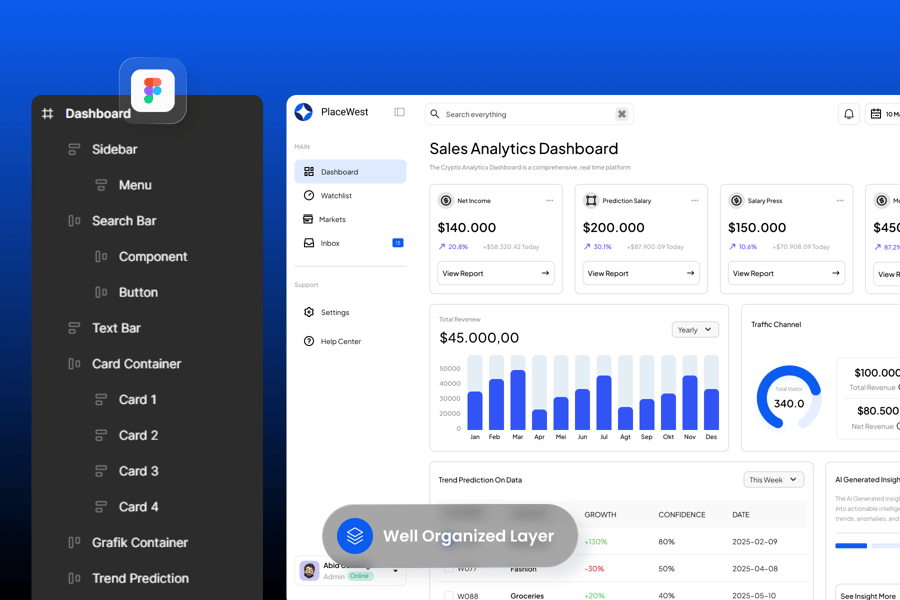Toggle the sidebar collapse icon
900x600 pixels.
point(399,113)
